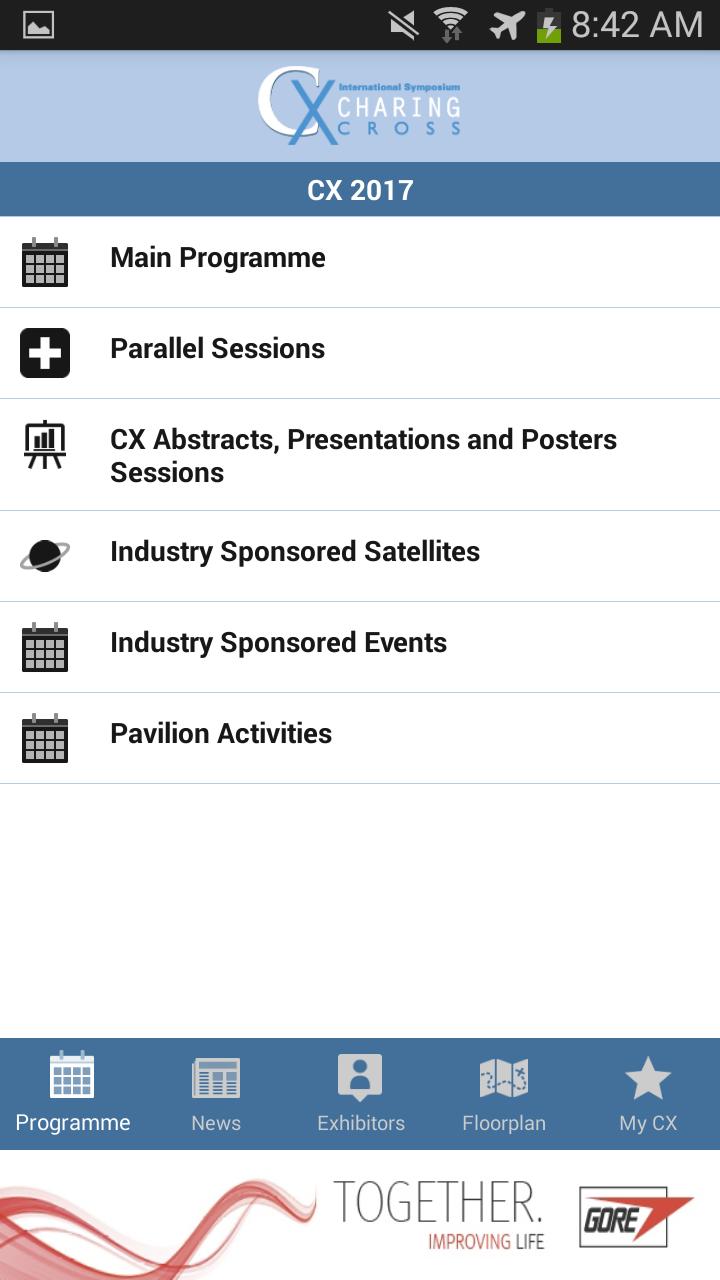Screen dimensions: 720x1280
Task: Tap the Exhibitors person badge icon
Action: tap(360, 1078)
